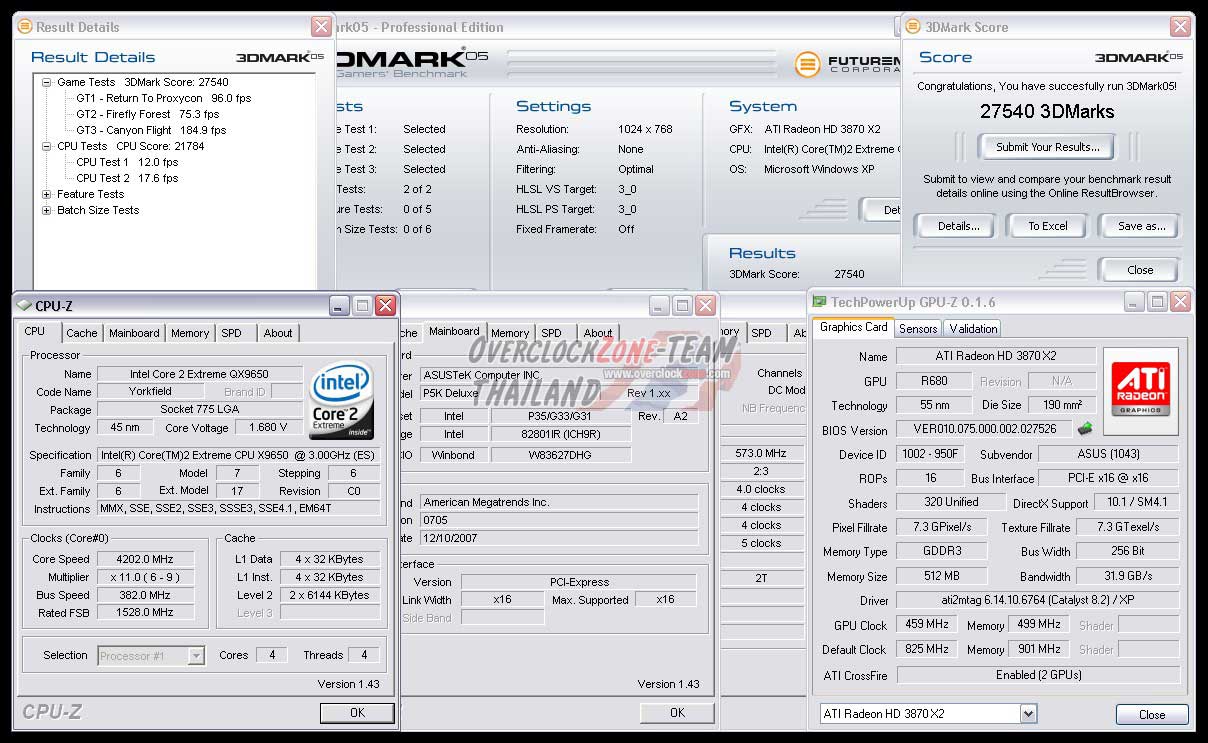Close the 3DMark Score window with the X
This screenshot has height=743, width=1208.
[x=1181, y=27]
